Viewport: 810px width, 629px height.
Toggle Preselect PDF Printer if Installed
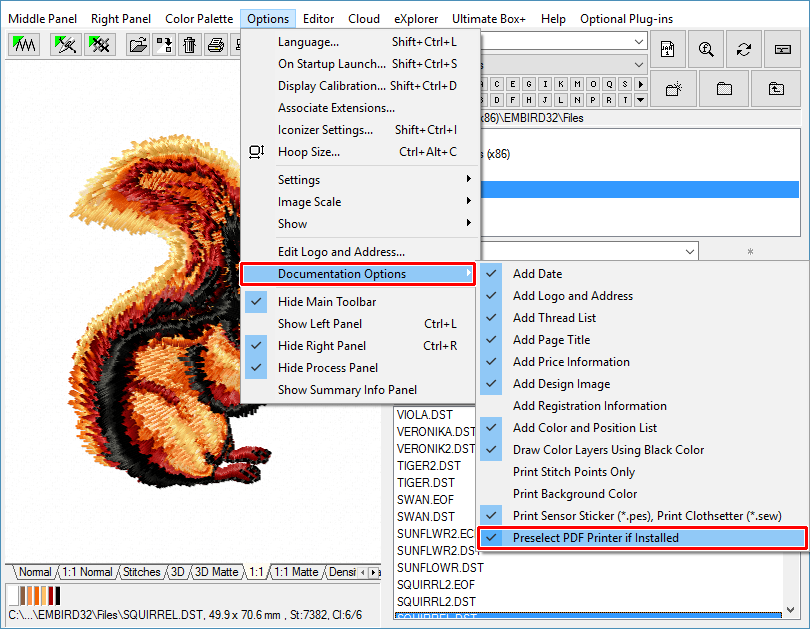(x=595, y=538)
